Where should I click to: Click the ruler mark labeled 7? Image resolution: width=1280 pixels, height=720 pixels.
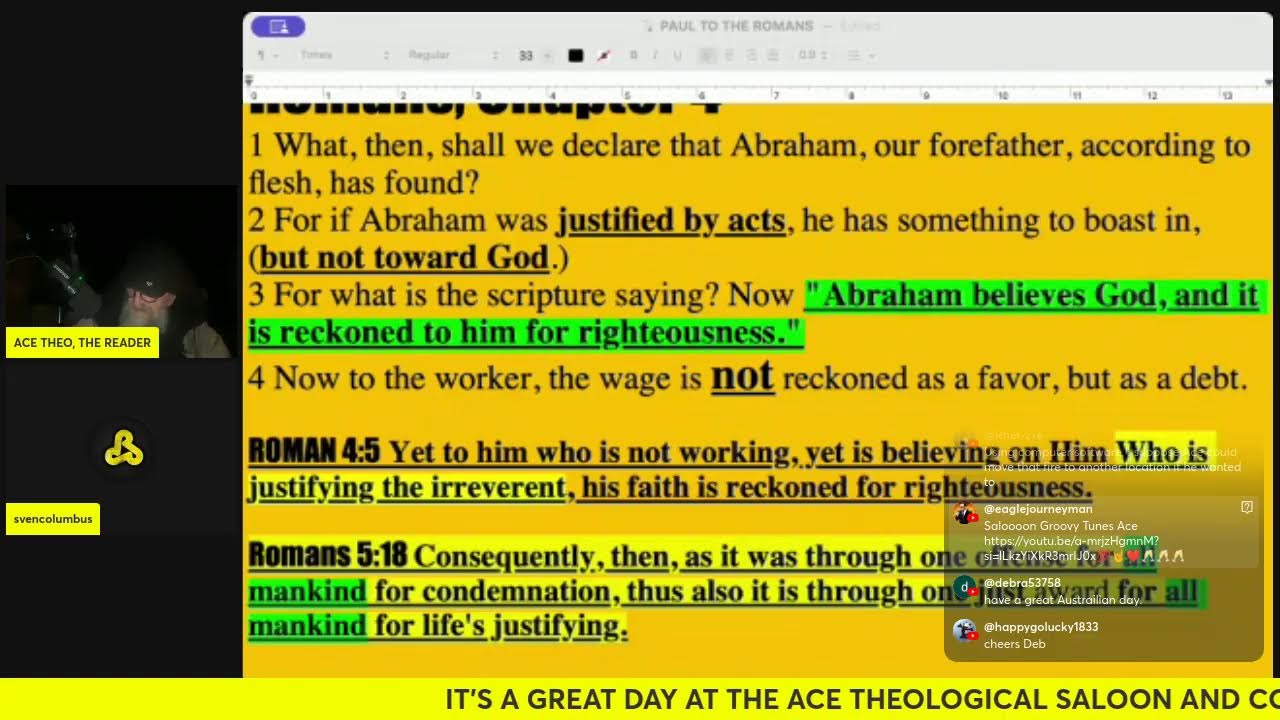pos(776,95)
